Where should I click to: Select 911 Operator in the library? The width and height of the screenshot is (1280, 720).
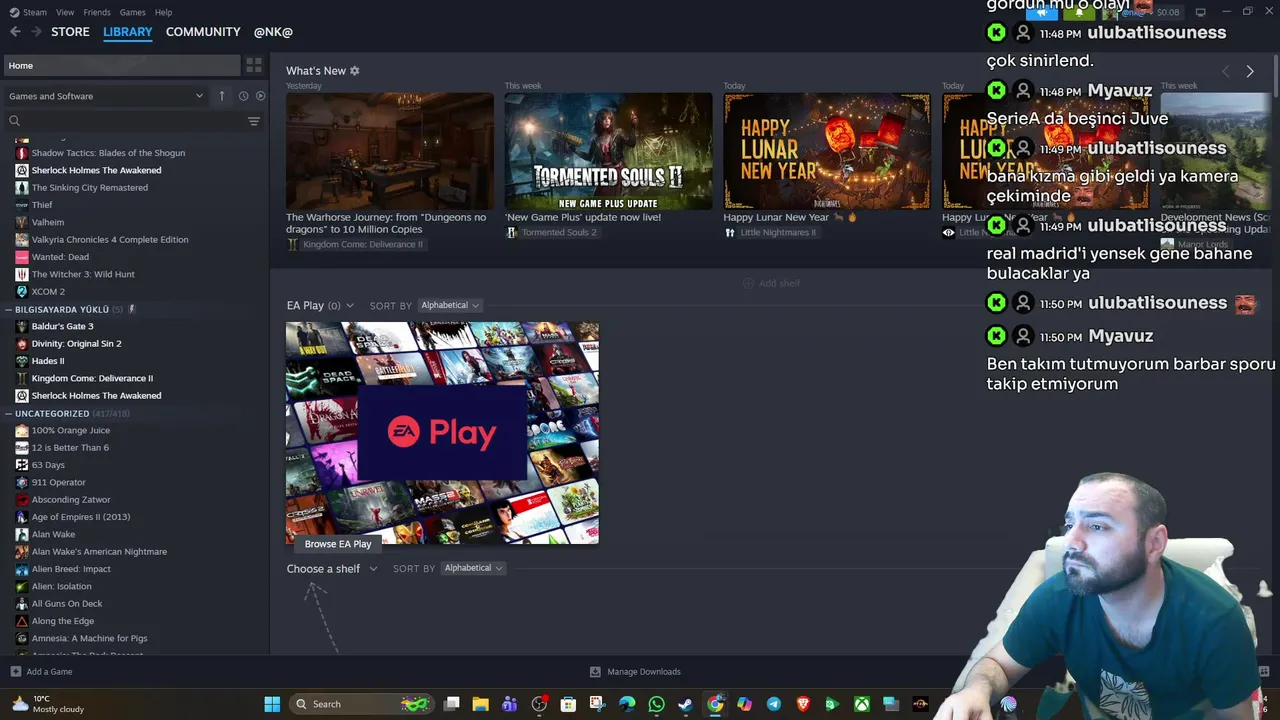pyautogui.click(x=58, y=482)
